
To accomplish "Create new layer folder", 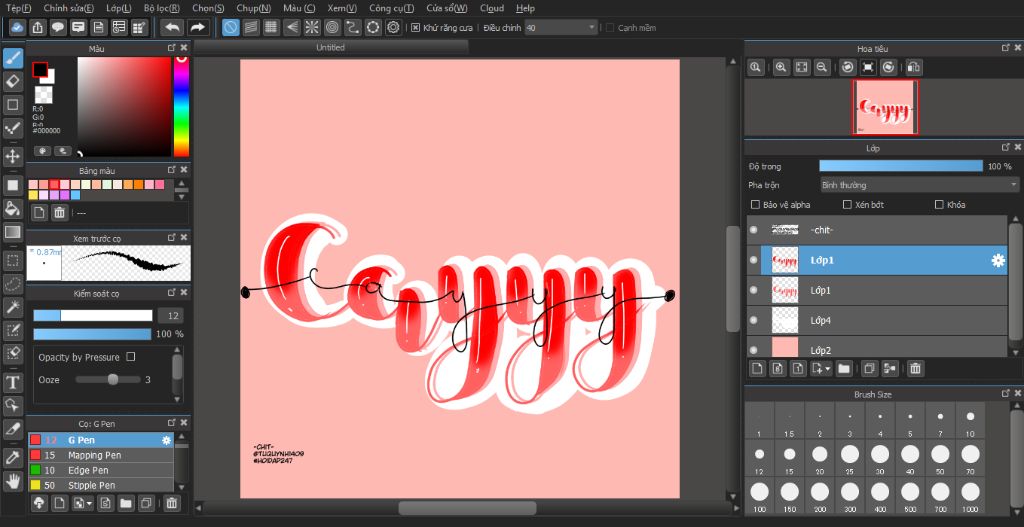I will (x=844, y=368).
